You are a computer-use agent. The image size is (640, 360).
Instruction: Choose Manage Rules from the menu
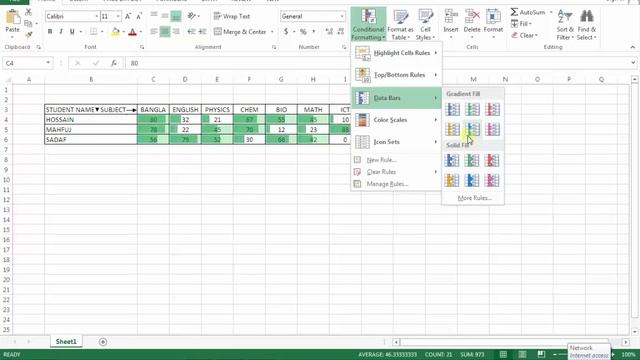coord(396,184)
